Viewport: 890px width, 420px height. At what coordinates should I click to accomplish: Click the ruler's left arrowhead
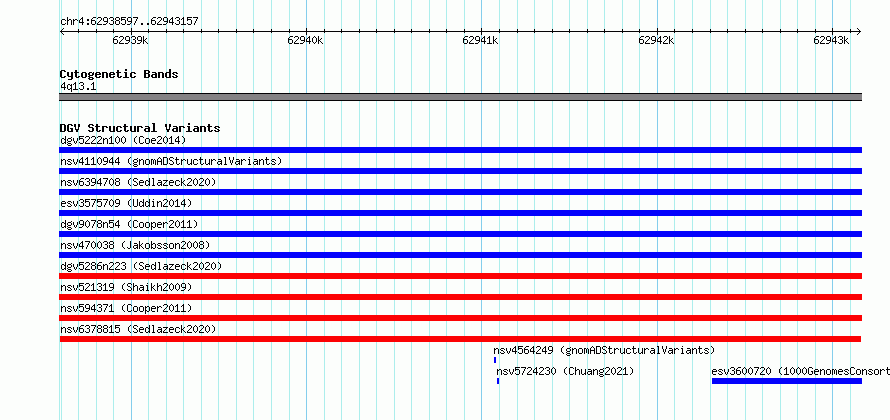62,32
